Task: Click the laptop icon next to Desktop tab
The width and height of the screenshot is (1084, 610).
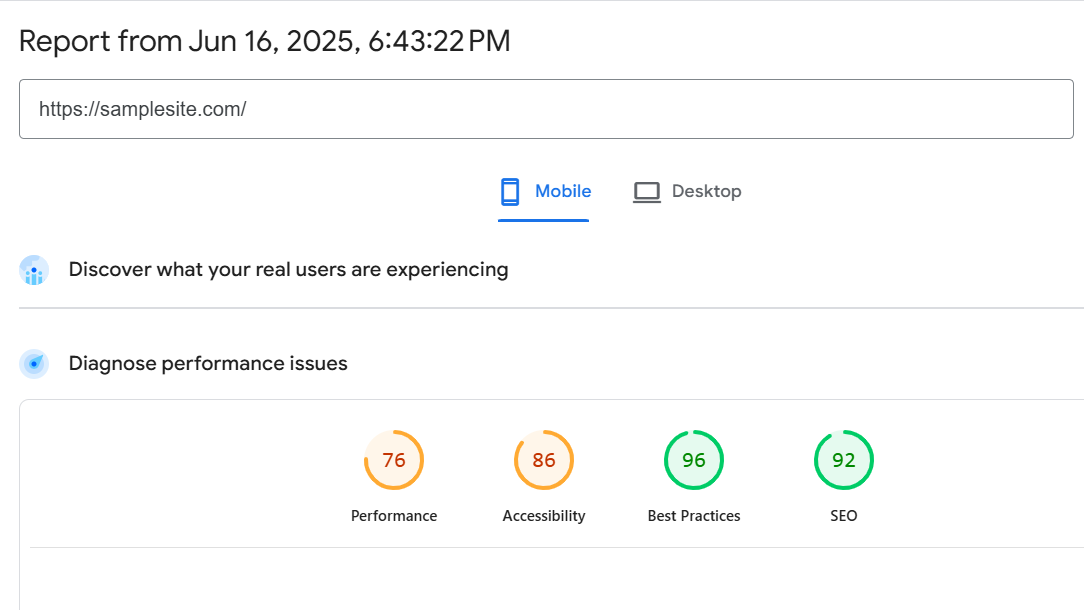Action: coord(646,191)
